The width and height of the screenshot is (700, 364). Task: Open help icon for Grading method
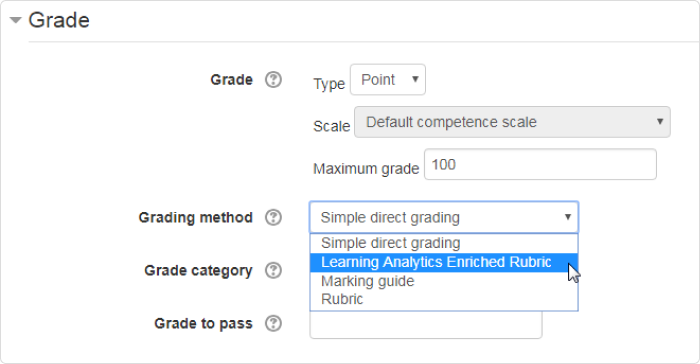(x=273, y=218)
